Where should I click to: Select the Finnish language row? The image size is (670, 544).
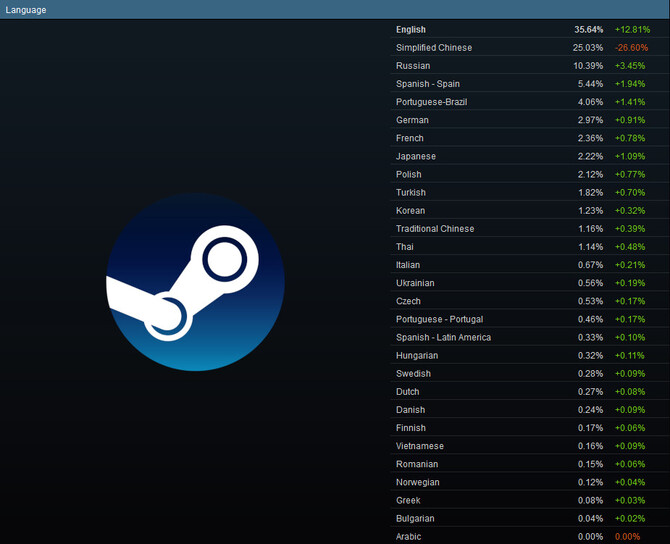(x=530, y=428)
